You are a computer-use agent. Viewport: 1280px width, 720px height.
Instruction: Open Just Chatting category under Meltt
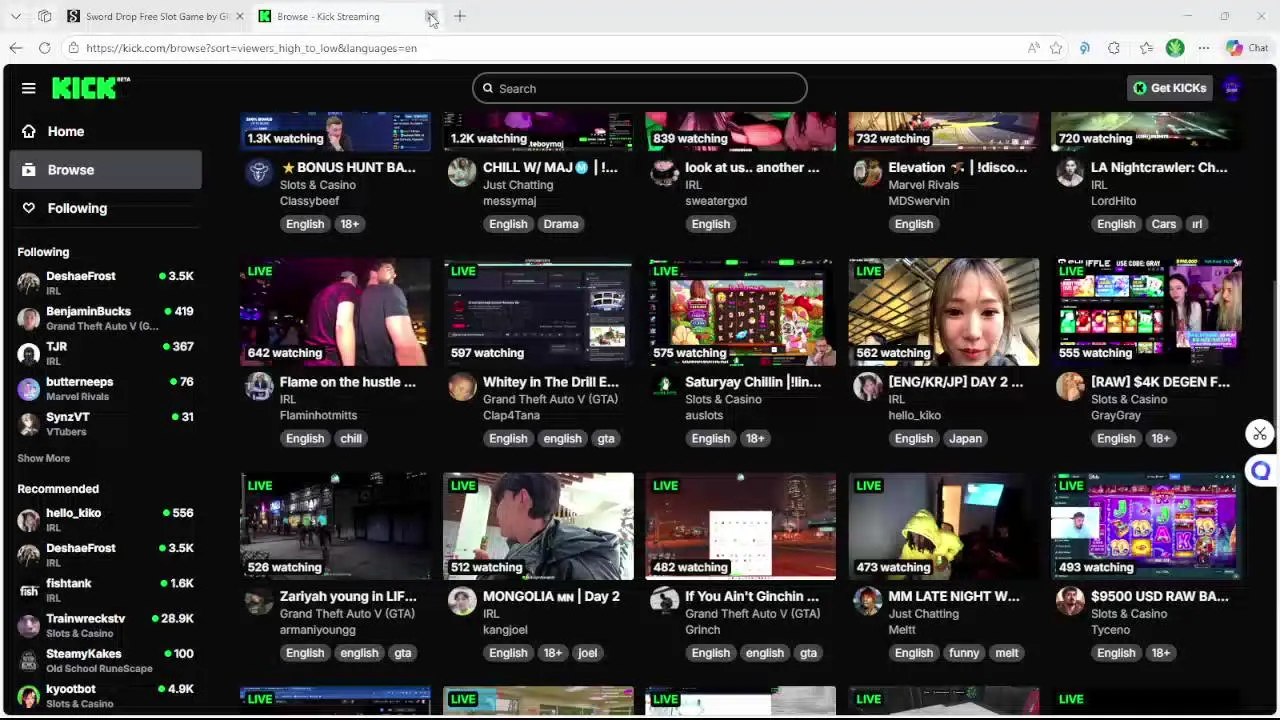click(x=923, y=614)
